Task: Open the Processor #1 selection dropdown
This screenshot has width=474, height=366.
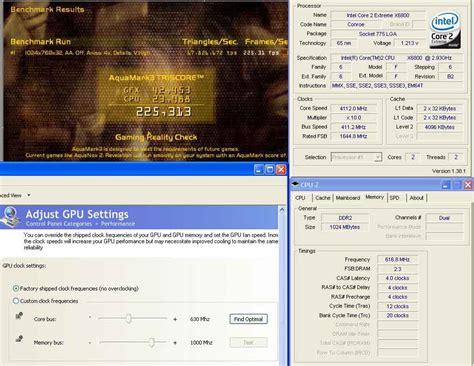Action: click(x=378, y=157)
